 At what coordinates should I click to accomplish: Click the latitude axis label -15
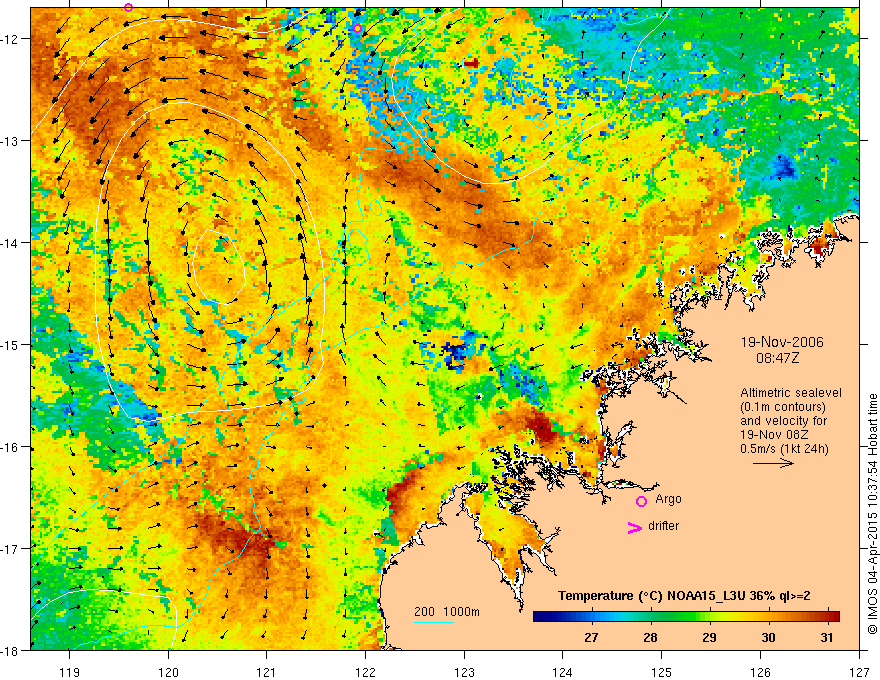10,345
